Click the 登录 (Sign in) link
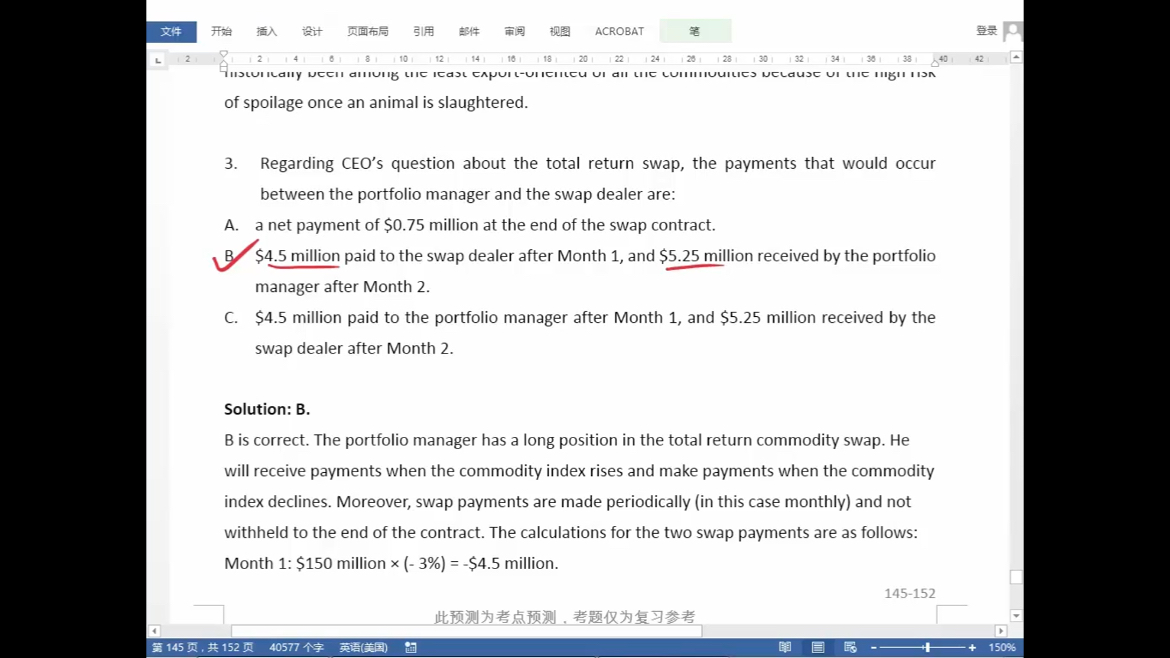 [986, 31]
